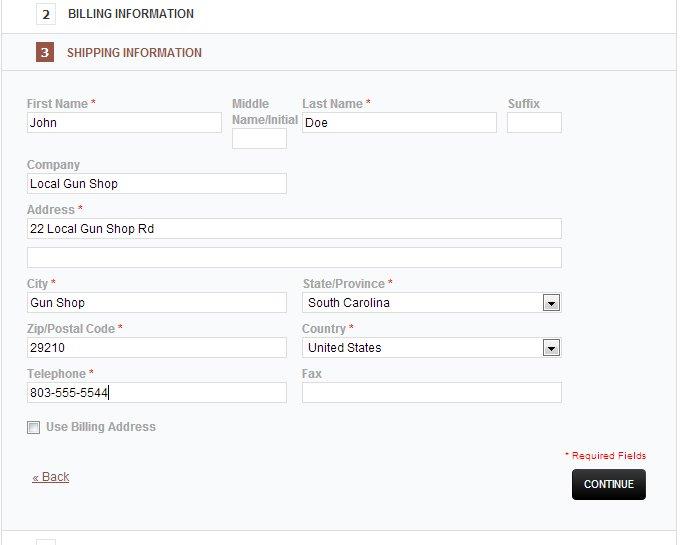Check the Use Billing Address checkbox
Image resolution: width=681 pixels, height=545 pixels.
33,427
